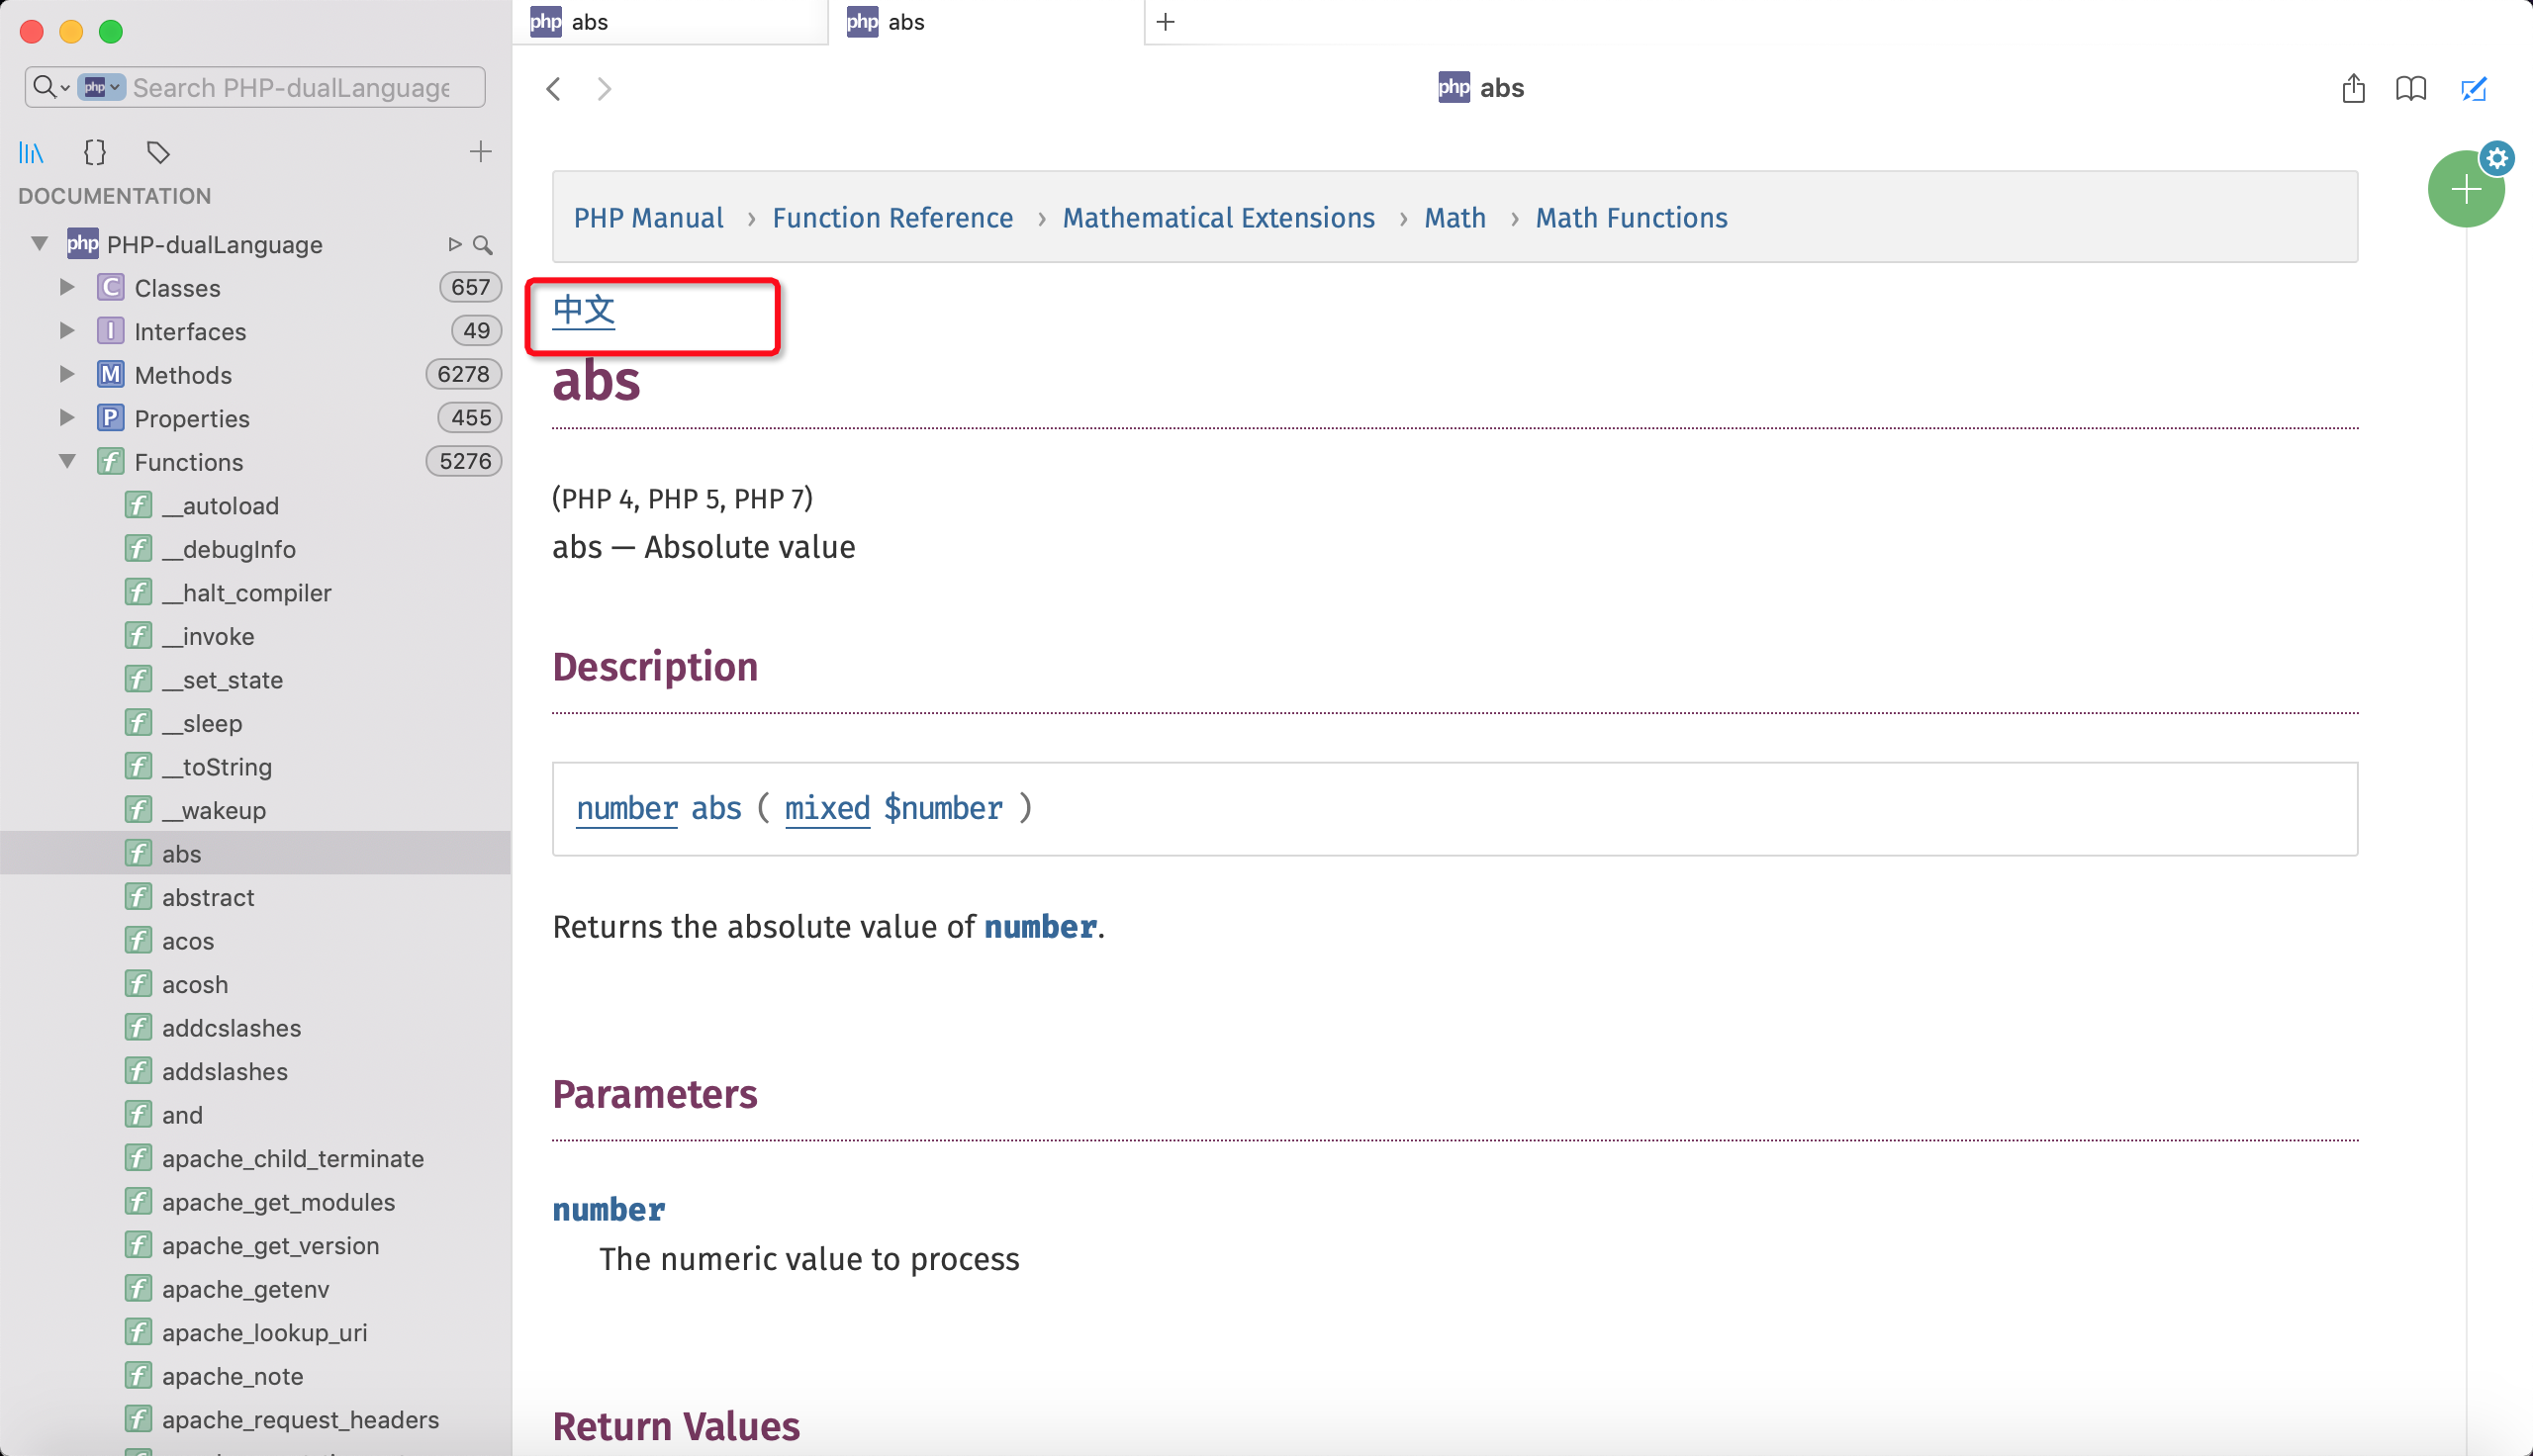The image size is (2533, 1456).
Task: Select addslashes in the functions list
Action: pos(224,1071)
